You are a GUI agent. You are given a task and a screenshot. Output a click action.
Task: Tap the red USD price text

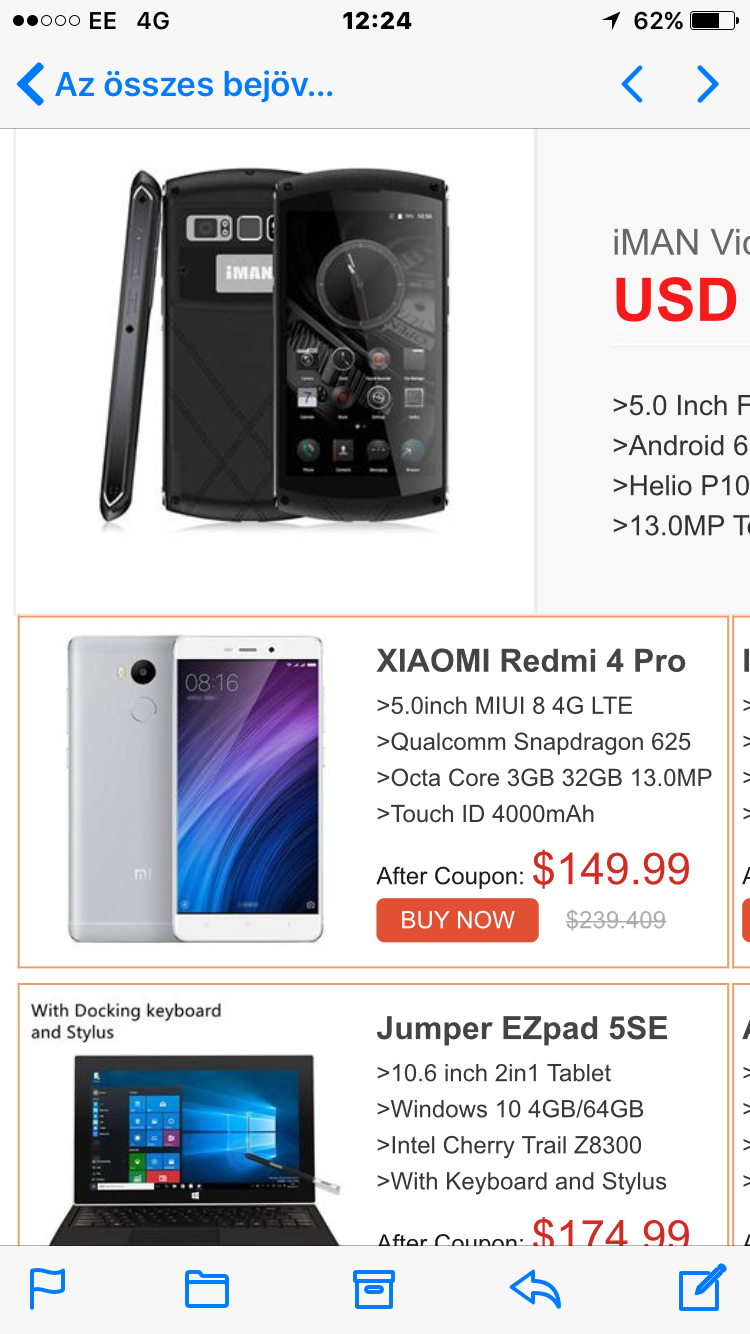click(676, 299)
